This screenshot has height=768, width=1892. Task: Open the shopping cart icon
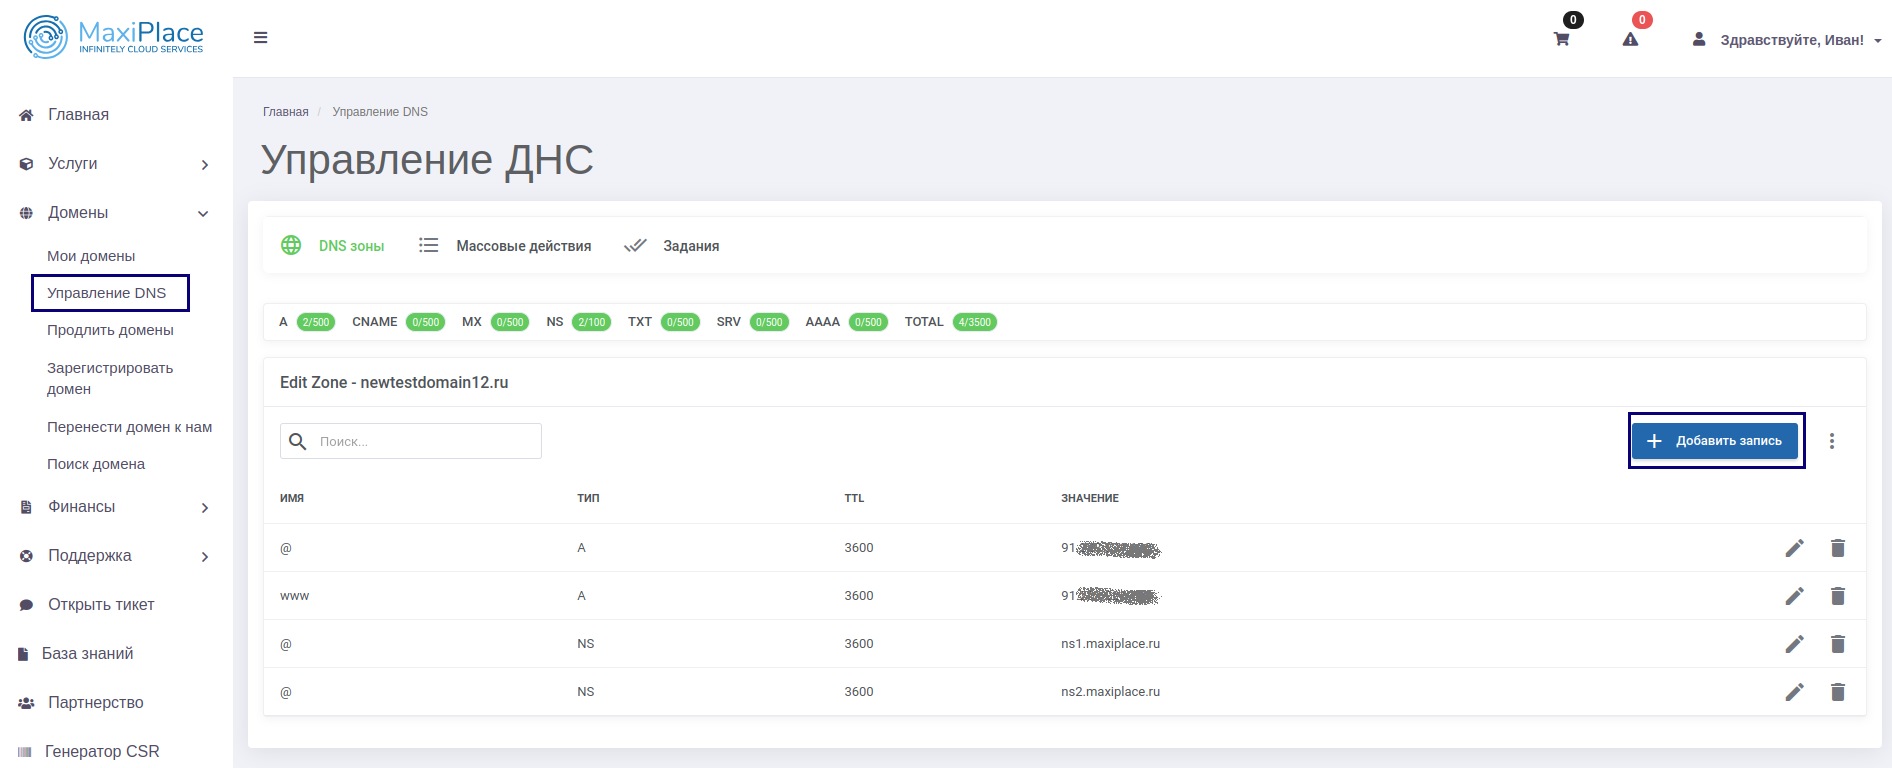(x=1561, y=40)
